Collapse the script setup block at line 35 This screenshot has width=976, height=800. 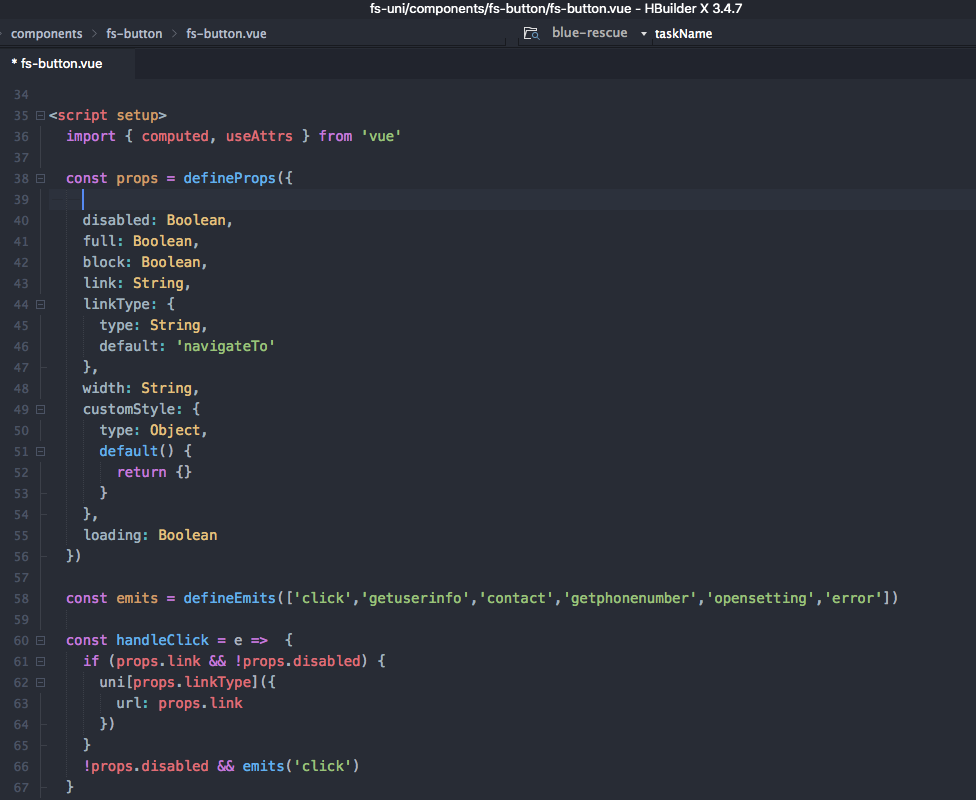40,115
